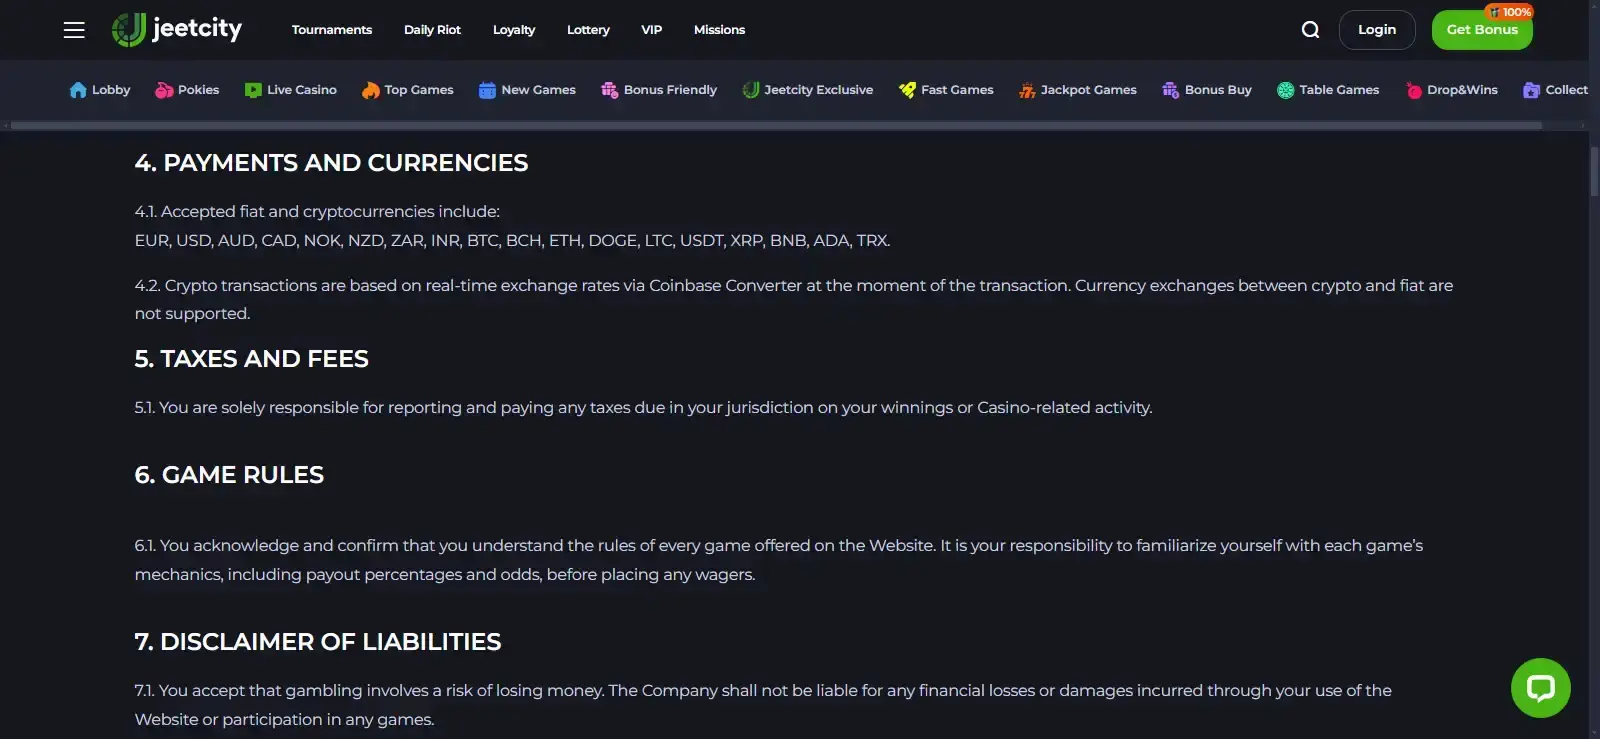The width and height of the screenshot is (1600, 739).
Task: Click the Drop&Wins icon
Action: coord(1413,90)
